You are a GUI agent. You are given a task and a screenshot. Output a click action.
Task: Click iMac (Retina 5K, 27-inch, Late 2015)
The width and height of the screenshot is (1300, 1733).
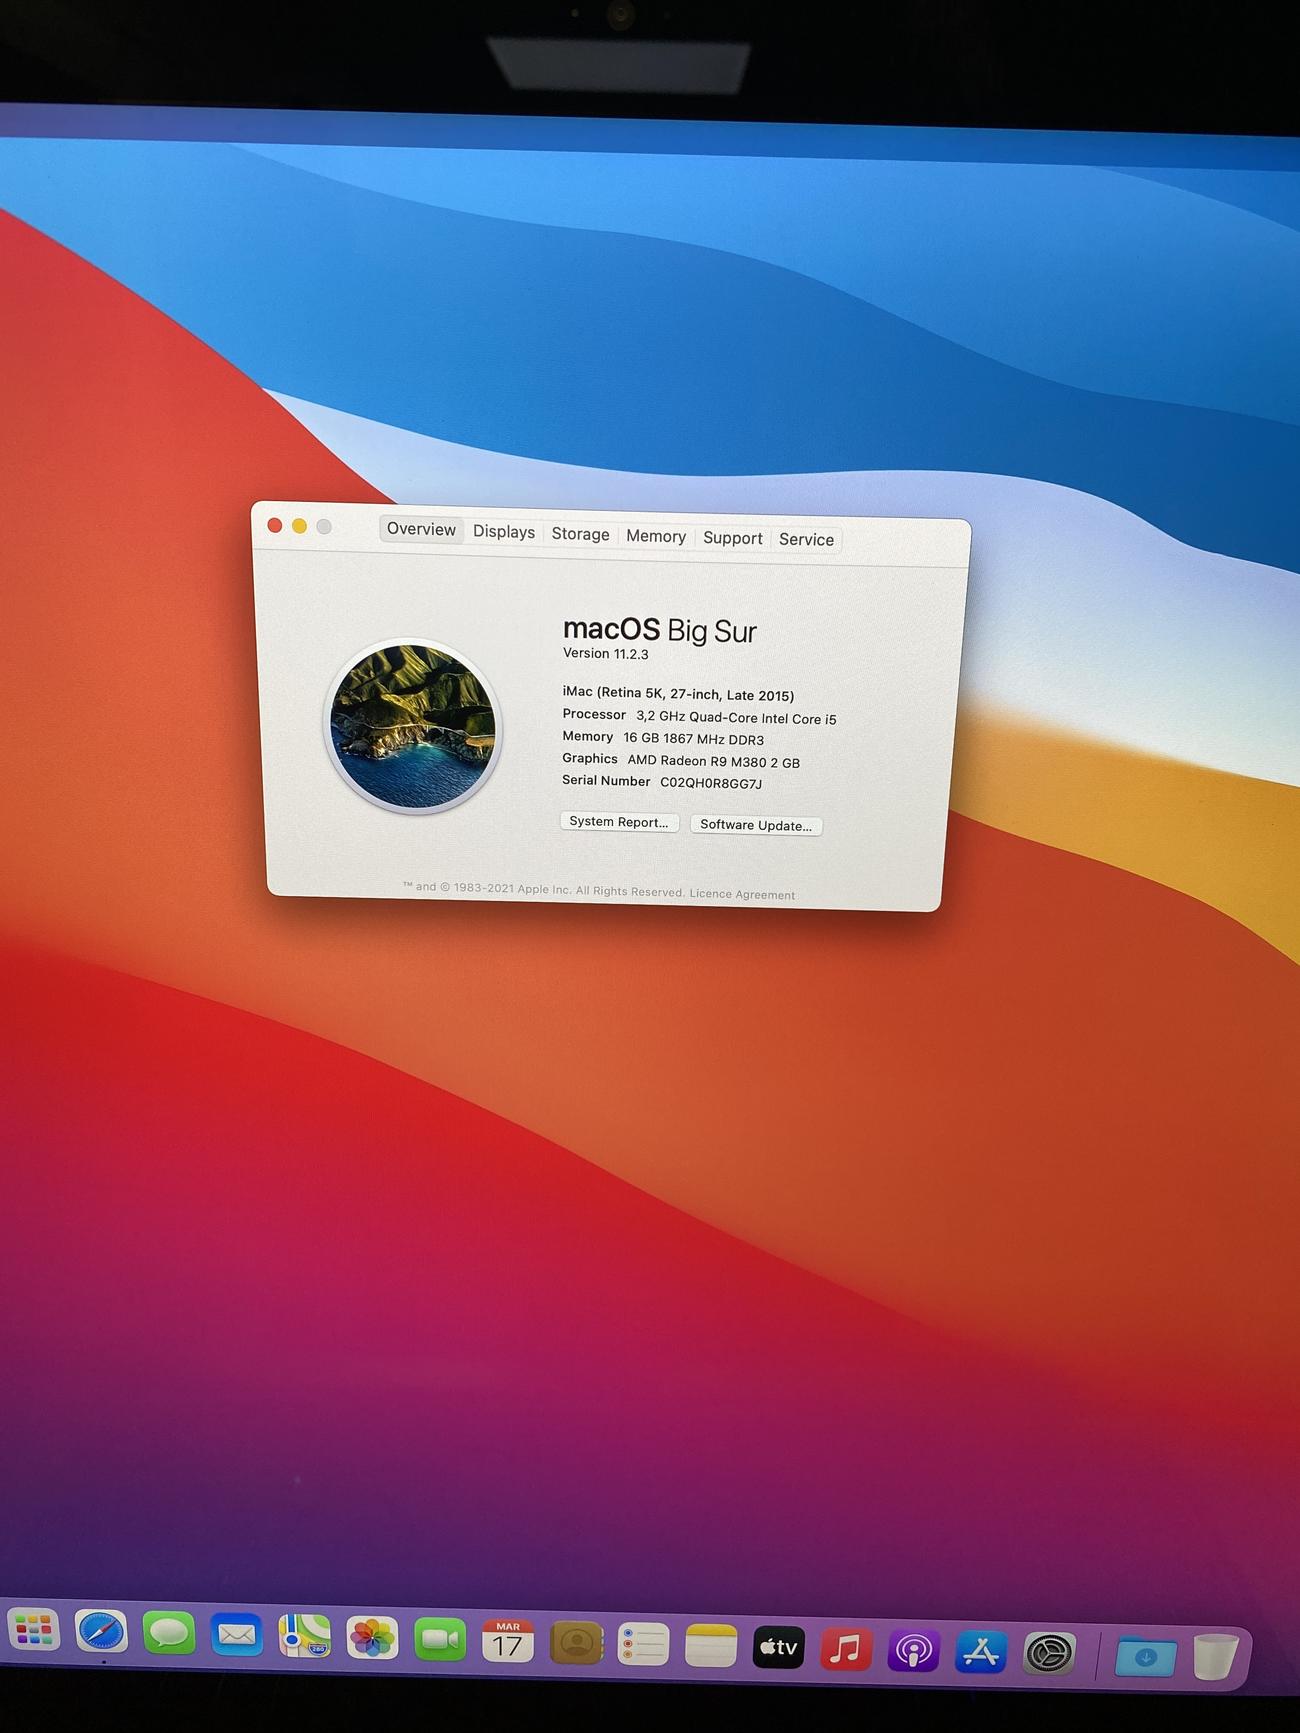point(678,694)
